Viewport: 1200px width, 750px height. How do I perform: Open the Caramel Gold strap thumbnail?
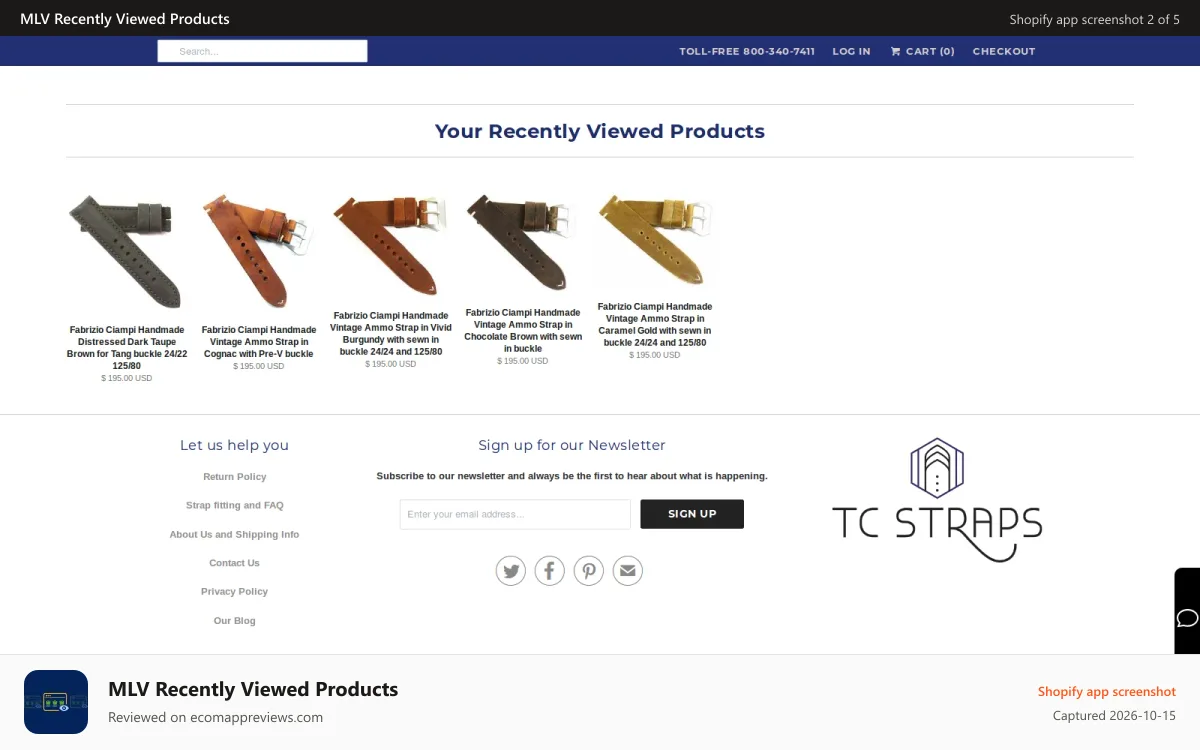(x=655, y=240)
